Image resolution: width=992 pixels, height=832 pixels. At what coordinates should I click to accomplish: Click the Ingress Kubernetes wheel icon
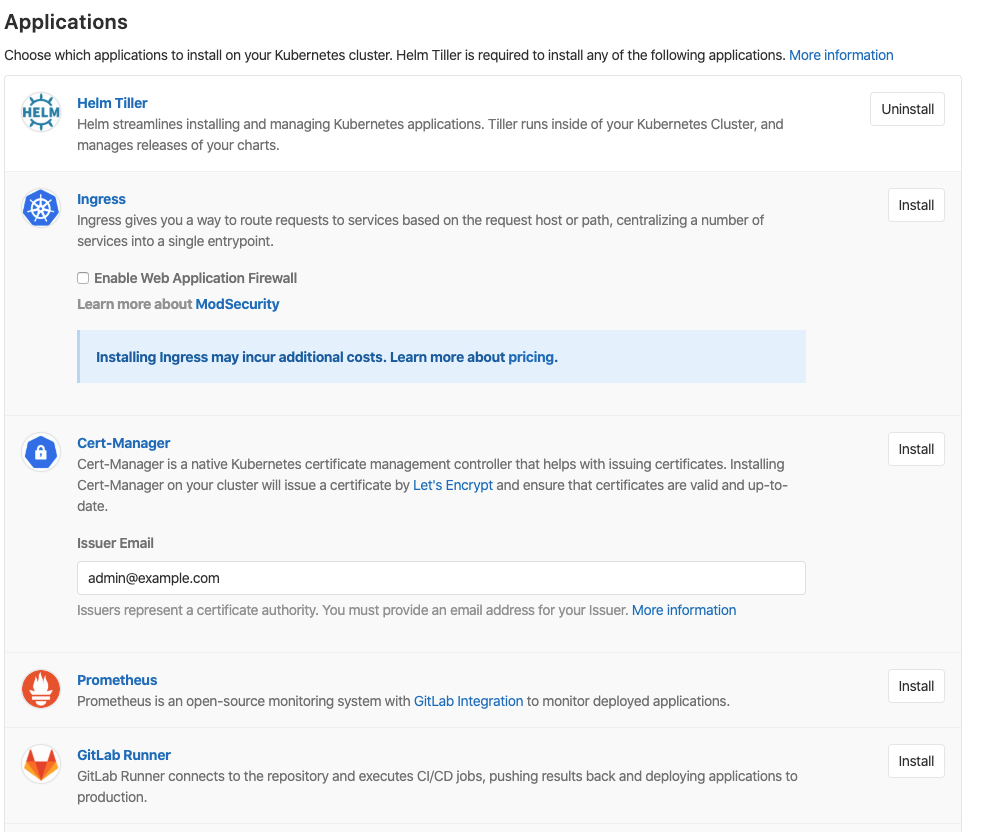pos(41,209)
